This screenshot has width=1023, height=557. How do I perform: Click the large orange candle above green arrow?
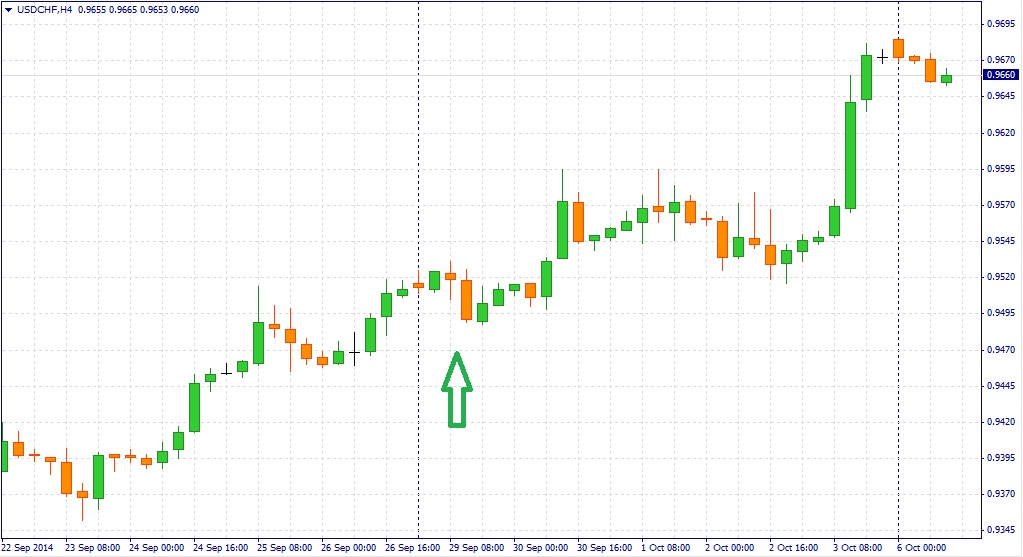coord(466,299)
